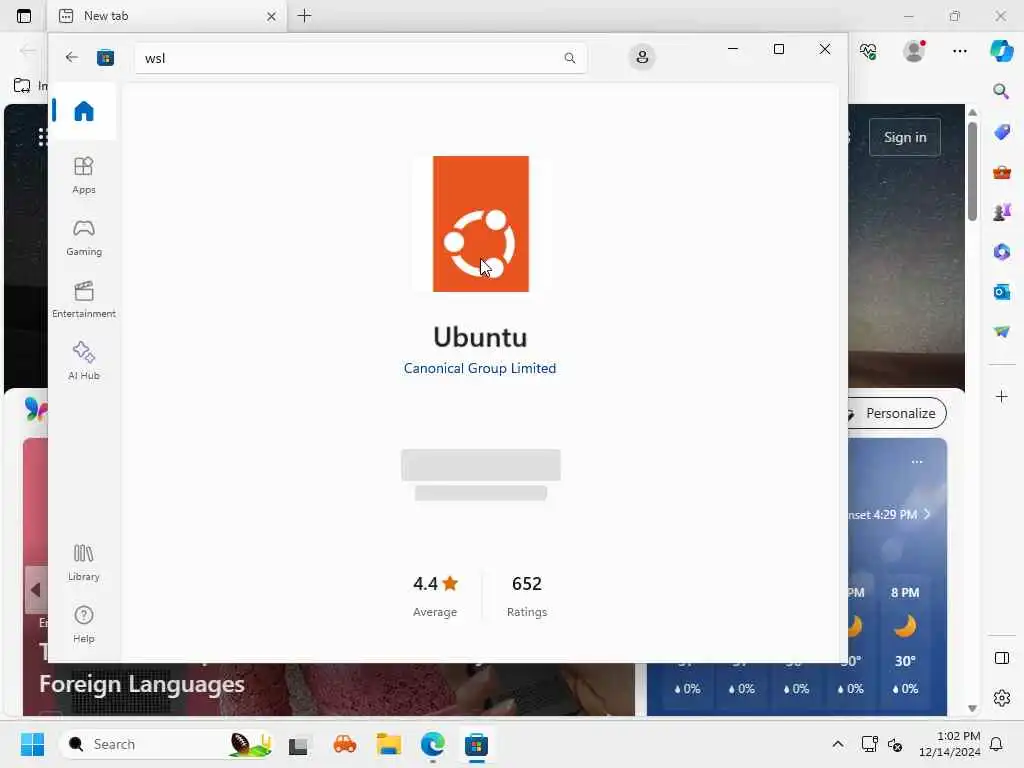Close the New tab in Edge
Viewport: 1024px width, 768px height.
tap(271, 16)
